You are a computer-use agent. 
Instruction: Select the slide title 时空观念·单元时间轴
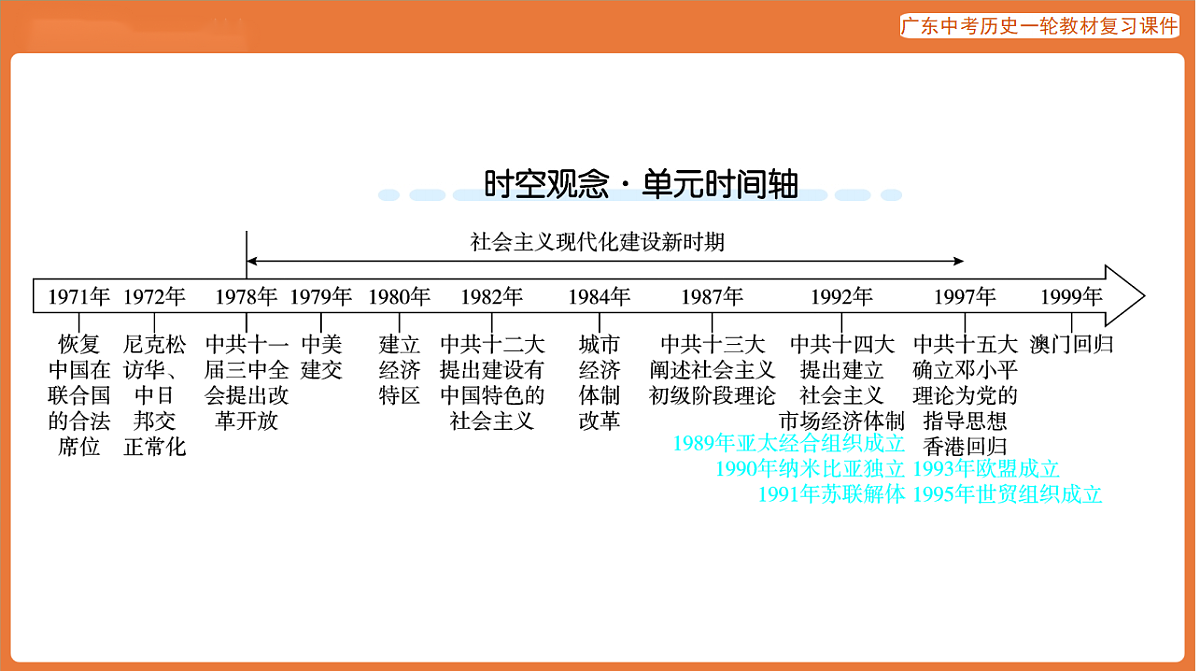640,183
